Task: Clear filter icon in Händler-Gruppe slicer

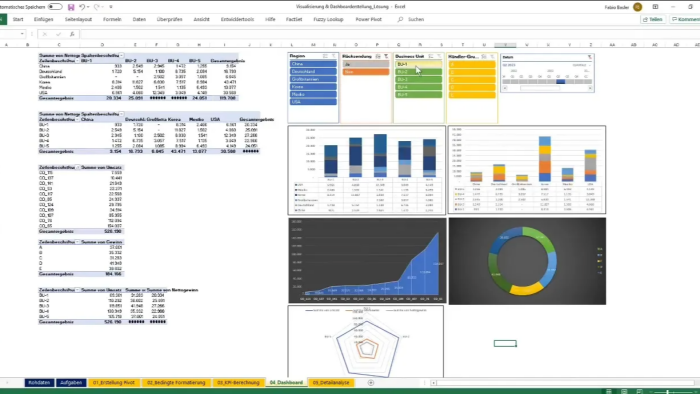Action: coord(492,57)
